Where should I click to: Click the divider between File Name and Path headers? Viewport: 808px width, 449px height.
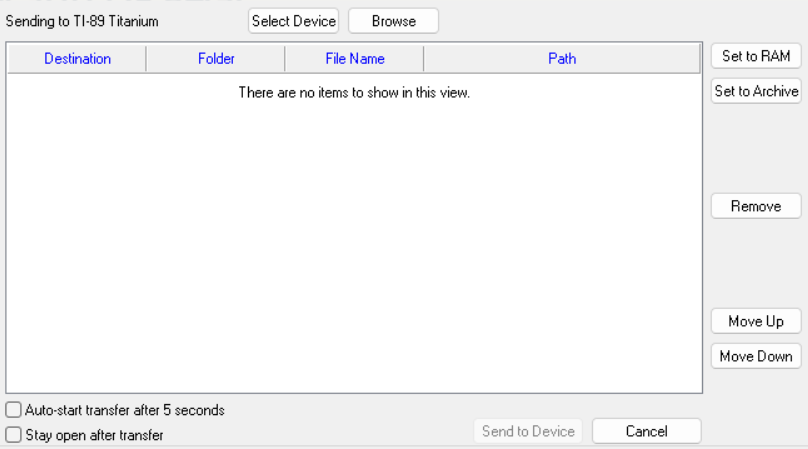pyautogui.click(x=424, y=59)
